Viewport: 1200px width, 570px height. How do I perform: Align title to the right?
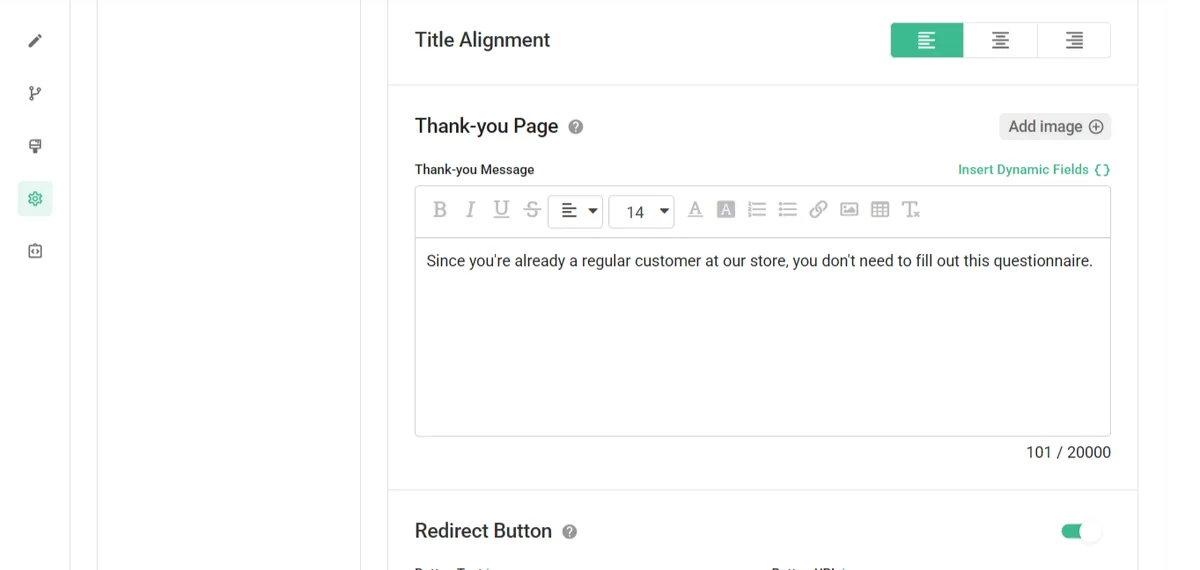pos(1074,40)
